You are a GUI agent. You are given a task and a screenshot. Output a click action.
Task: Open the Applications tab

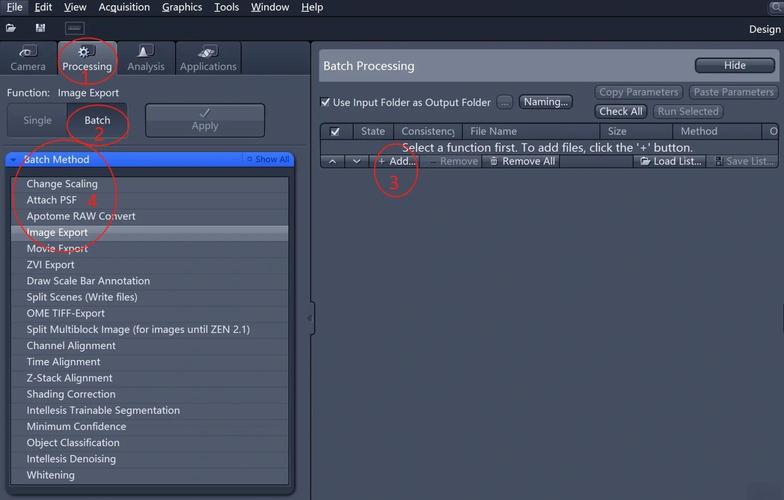208,58
